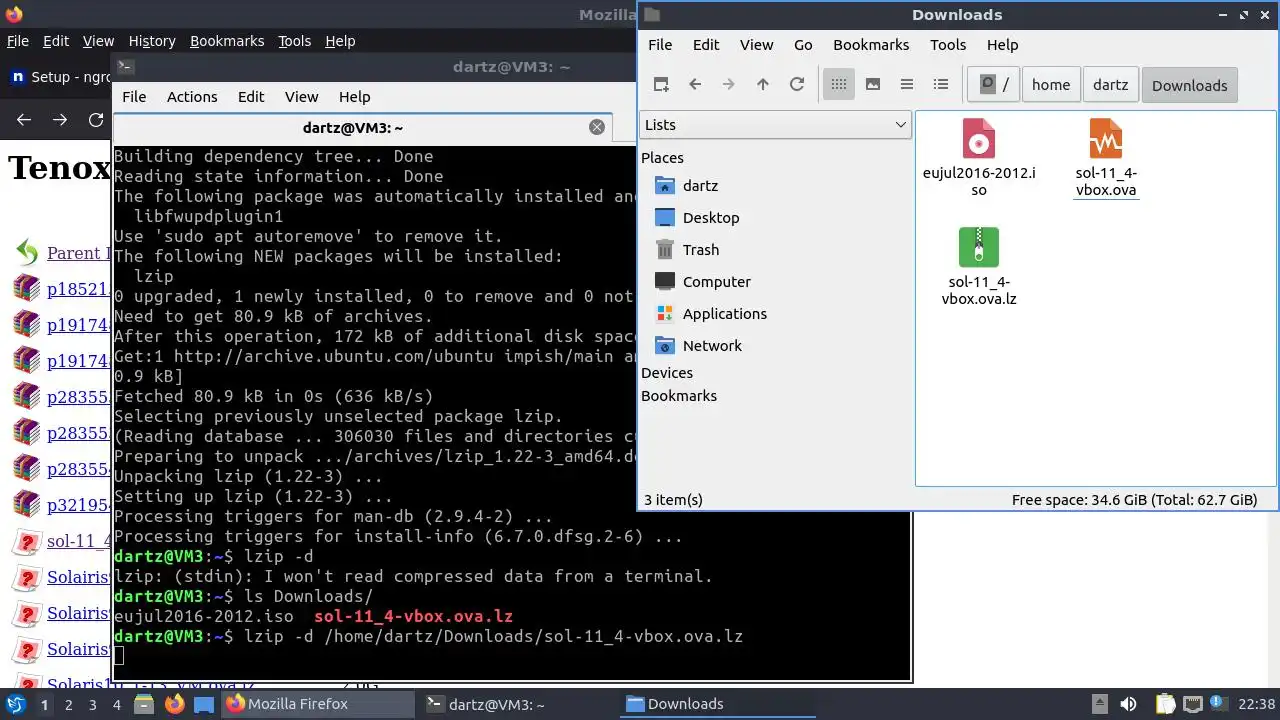Open the application menu on the taskbar
The width and height of the screenshot is (1280, 720).
point(15,704)
